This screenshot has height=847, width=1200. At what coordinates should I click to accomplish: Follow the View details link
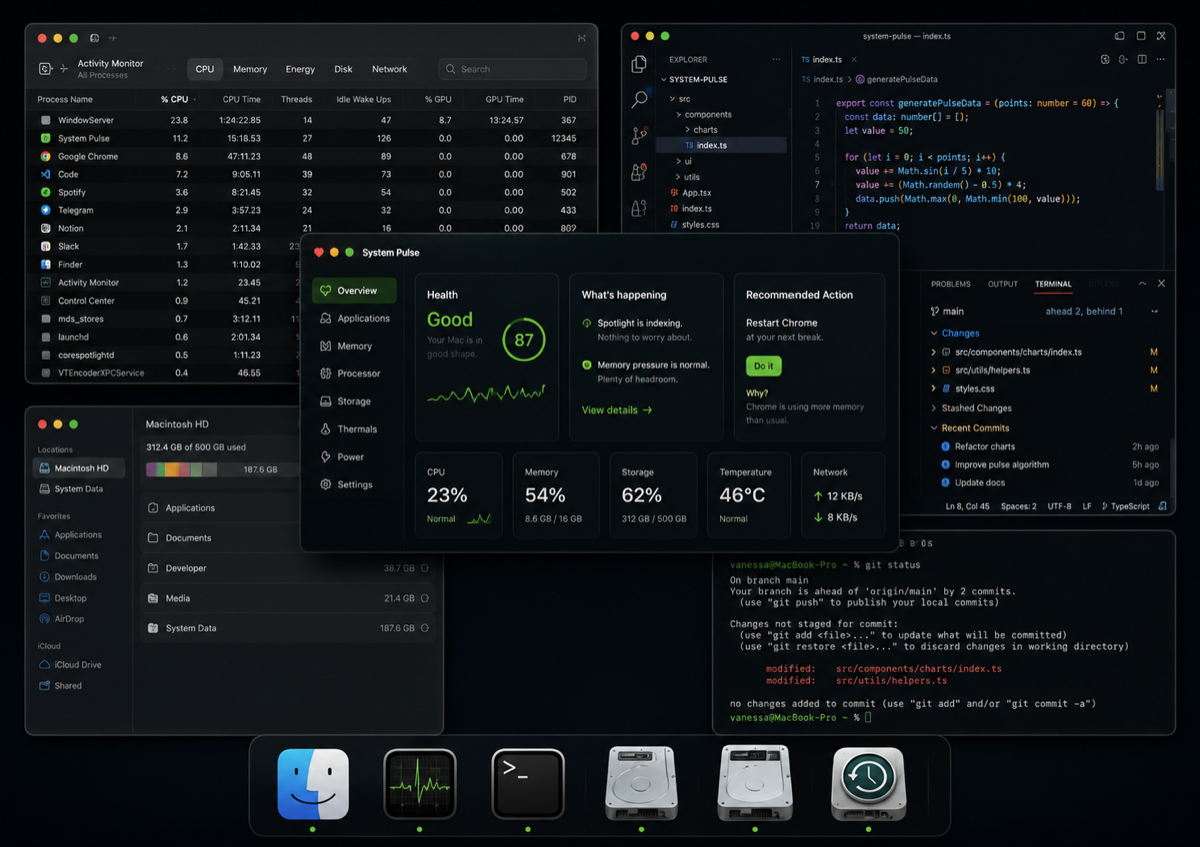tap(617, 410)
